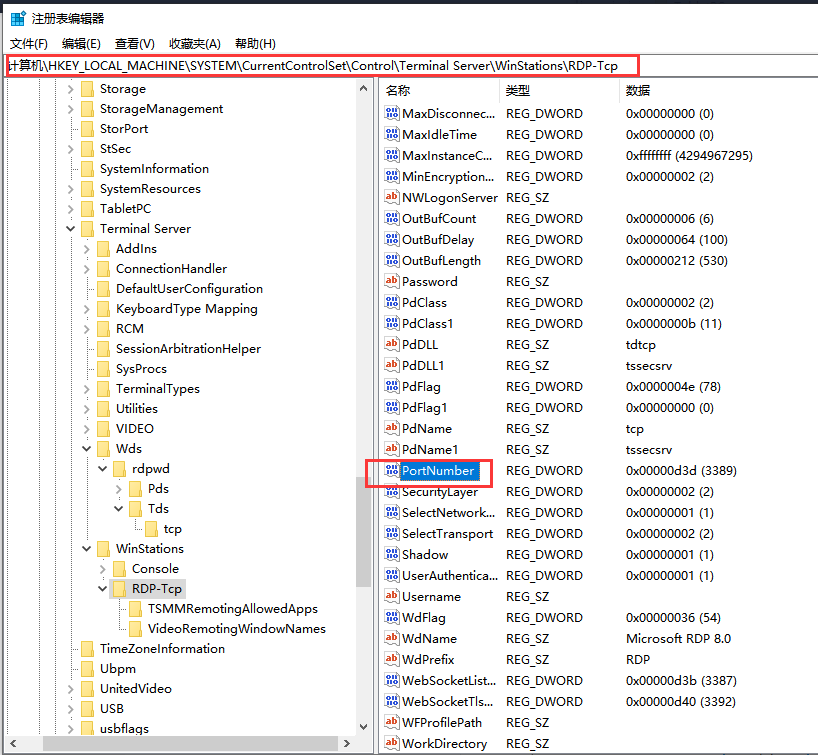The height and width of the screenshot is (755, 818).
Task: Open the 收藏夹(A) menu
Action: tap(195, 44)
